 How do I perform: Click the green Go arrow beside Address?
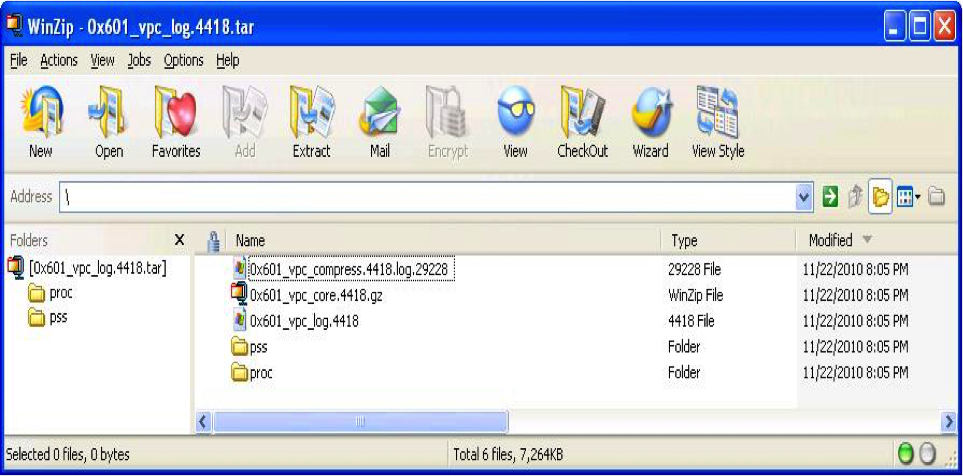pyautogui.click(x=830, y=197)
